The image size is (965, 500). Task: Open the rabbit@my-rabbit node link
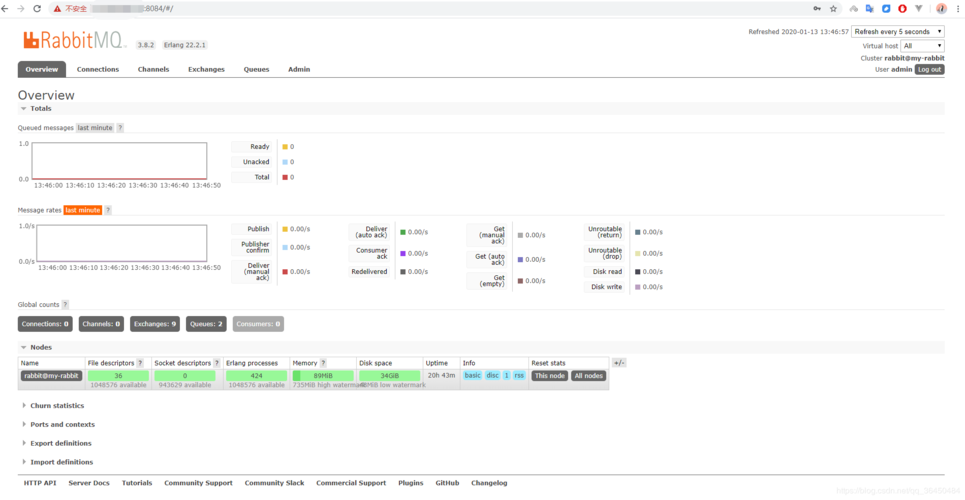[x=51, y=376]
